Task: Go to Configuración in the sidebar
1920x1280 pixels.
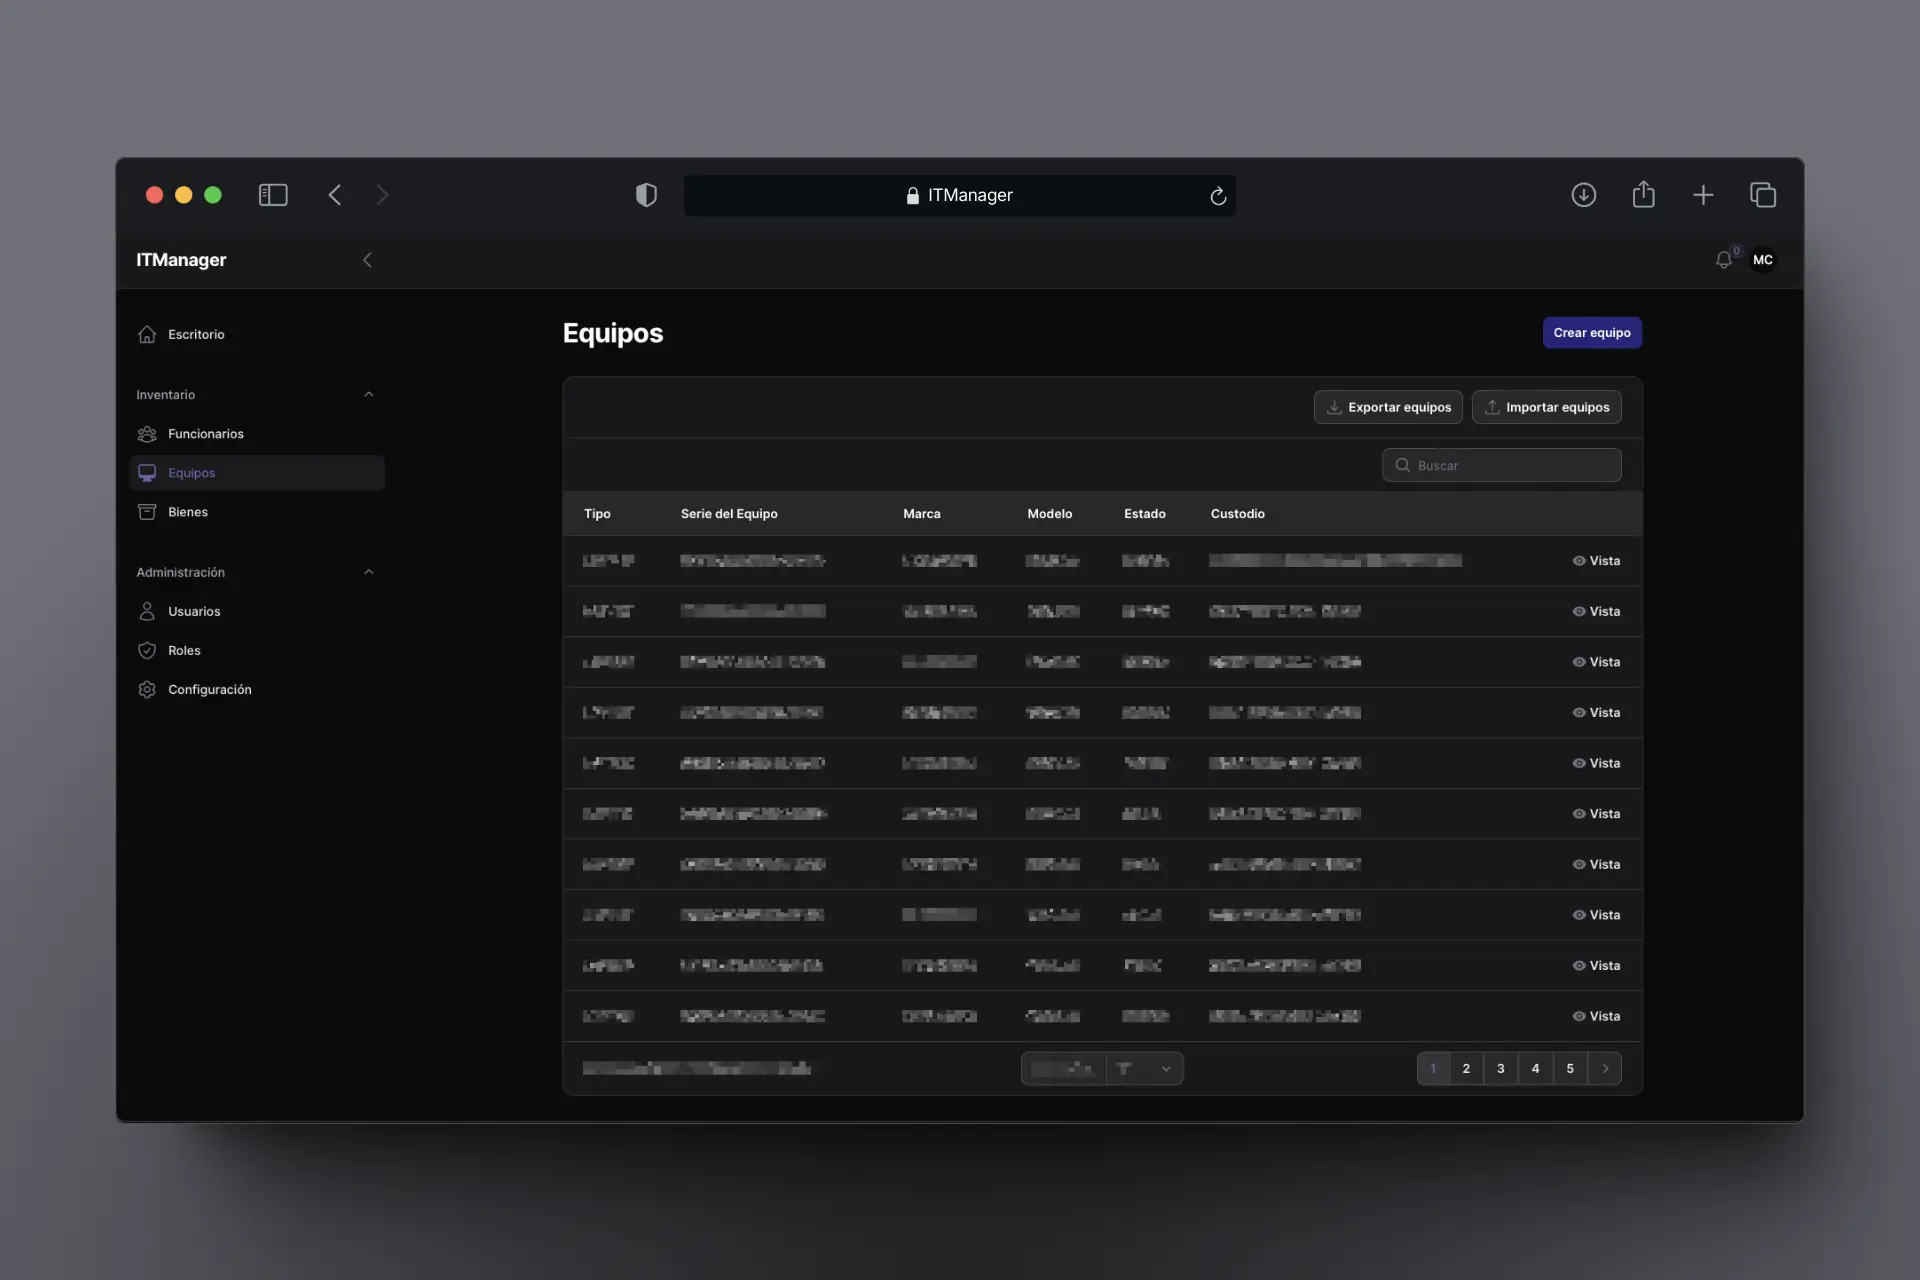Action: coord(209,690)
